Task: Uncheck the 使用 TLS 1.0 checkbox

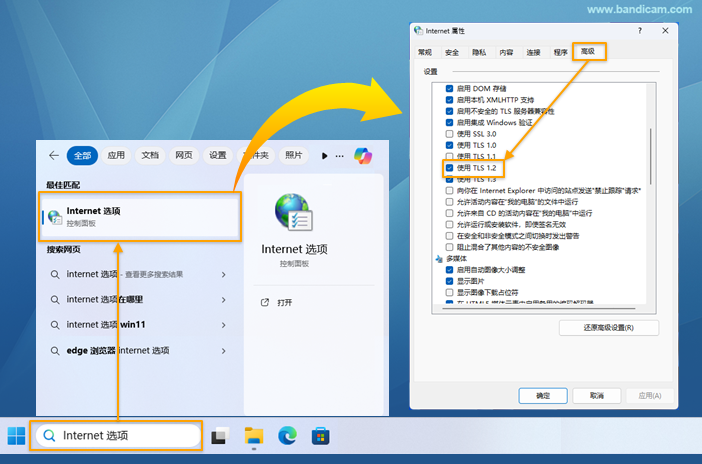Action: pyautogui.click(x=449, y=145)
